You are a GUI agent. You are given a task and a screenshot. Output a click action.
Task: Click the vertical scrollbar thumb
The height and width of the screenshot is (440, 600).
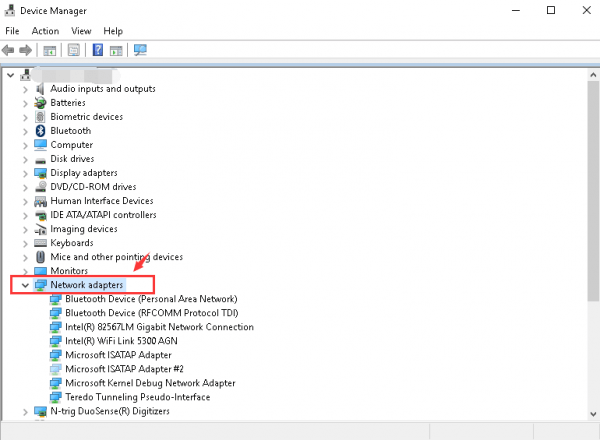pyautogui.click(x=593, y=191)
